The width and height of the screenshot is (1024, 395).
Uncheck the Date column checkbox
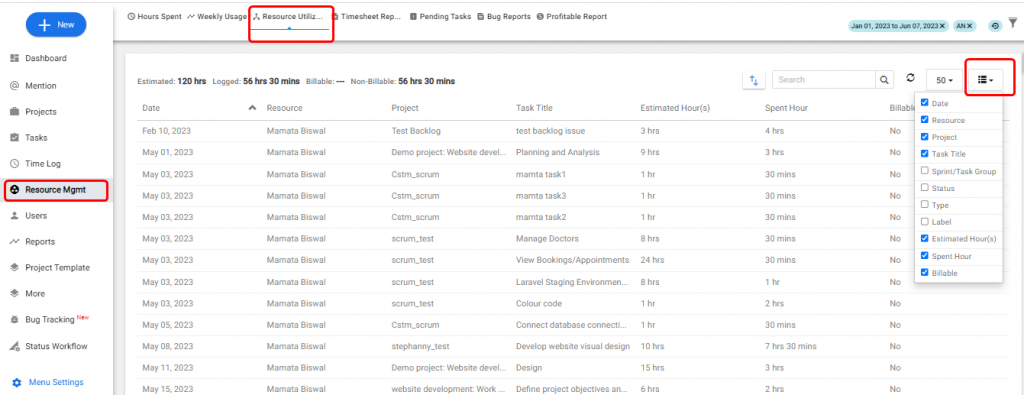coord(925,103)
